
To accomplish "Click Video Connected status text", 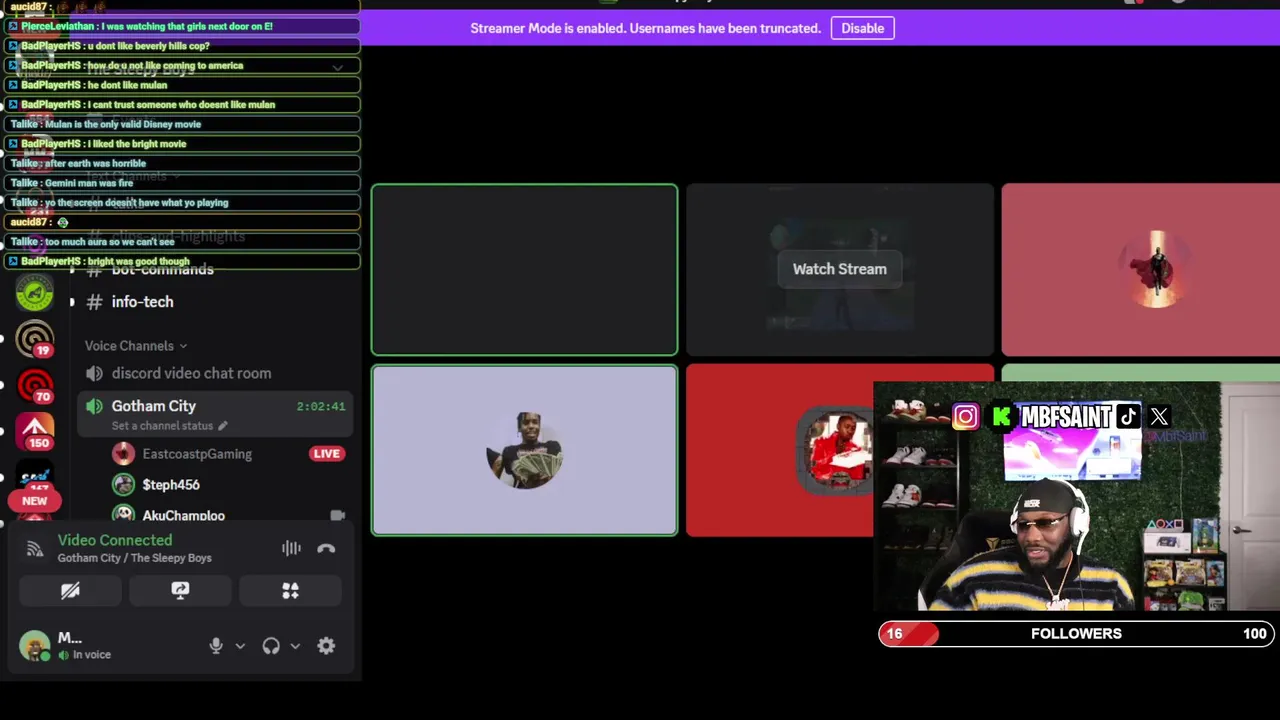I will point(115,540).
